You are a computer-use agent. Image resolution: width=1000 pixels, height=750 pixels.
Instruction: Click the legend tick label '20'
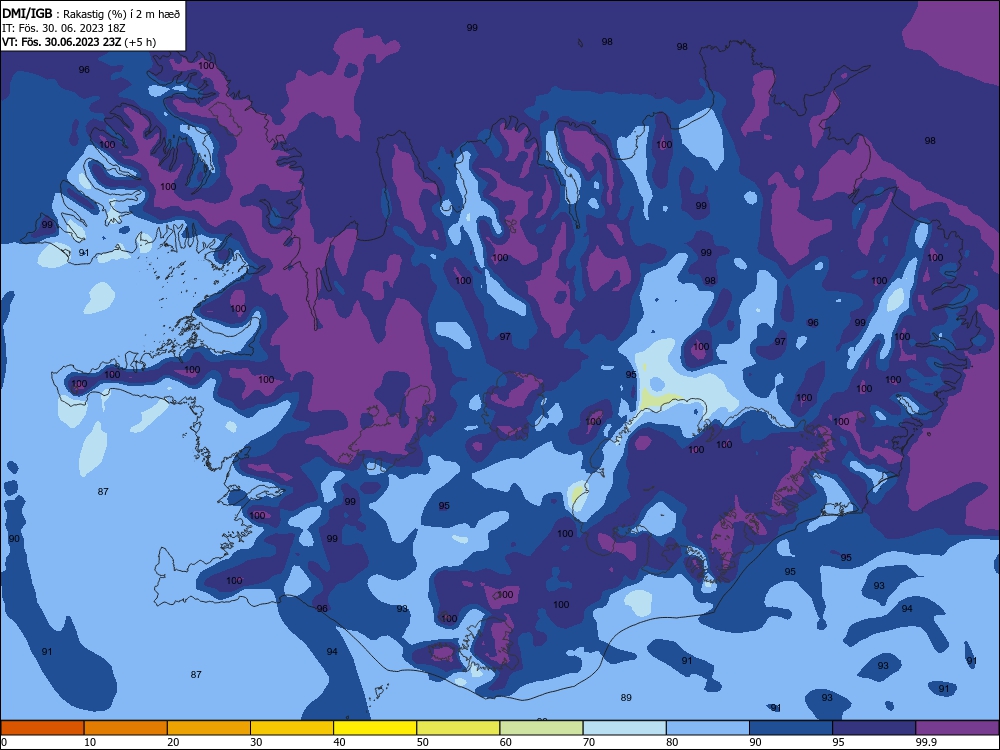(173, 742)
